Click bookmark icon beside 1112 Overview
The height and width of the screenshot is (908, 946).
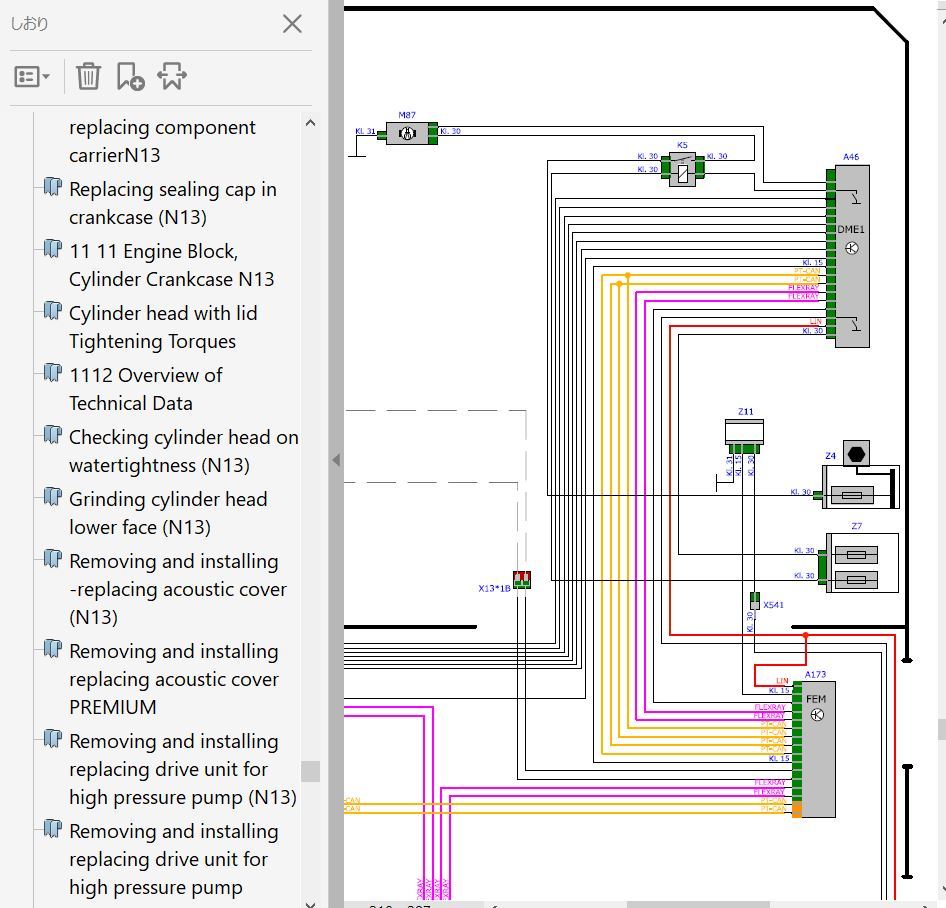(52, 373)
